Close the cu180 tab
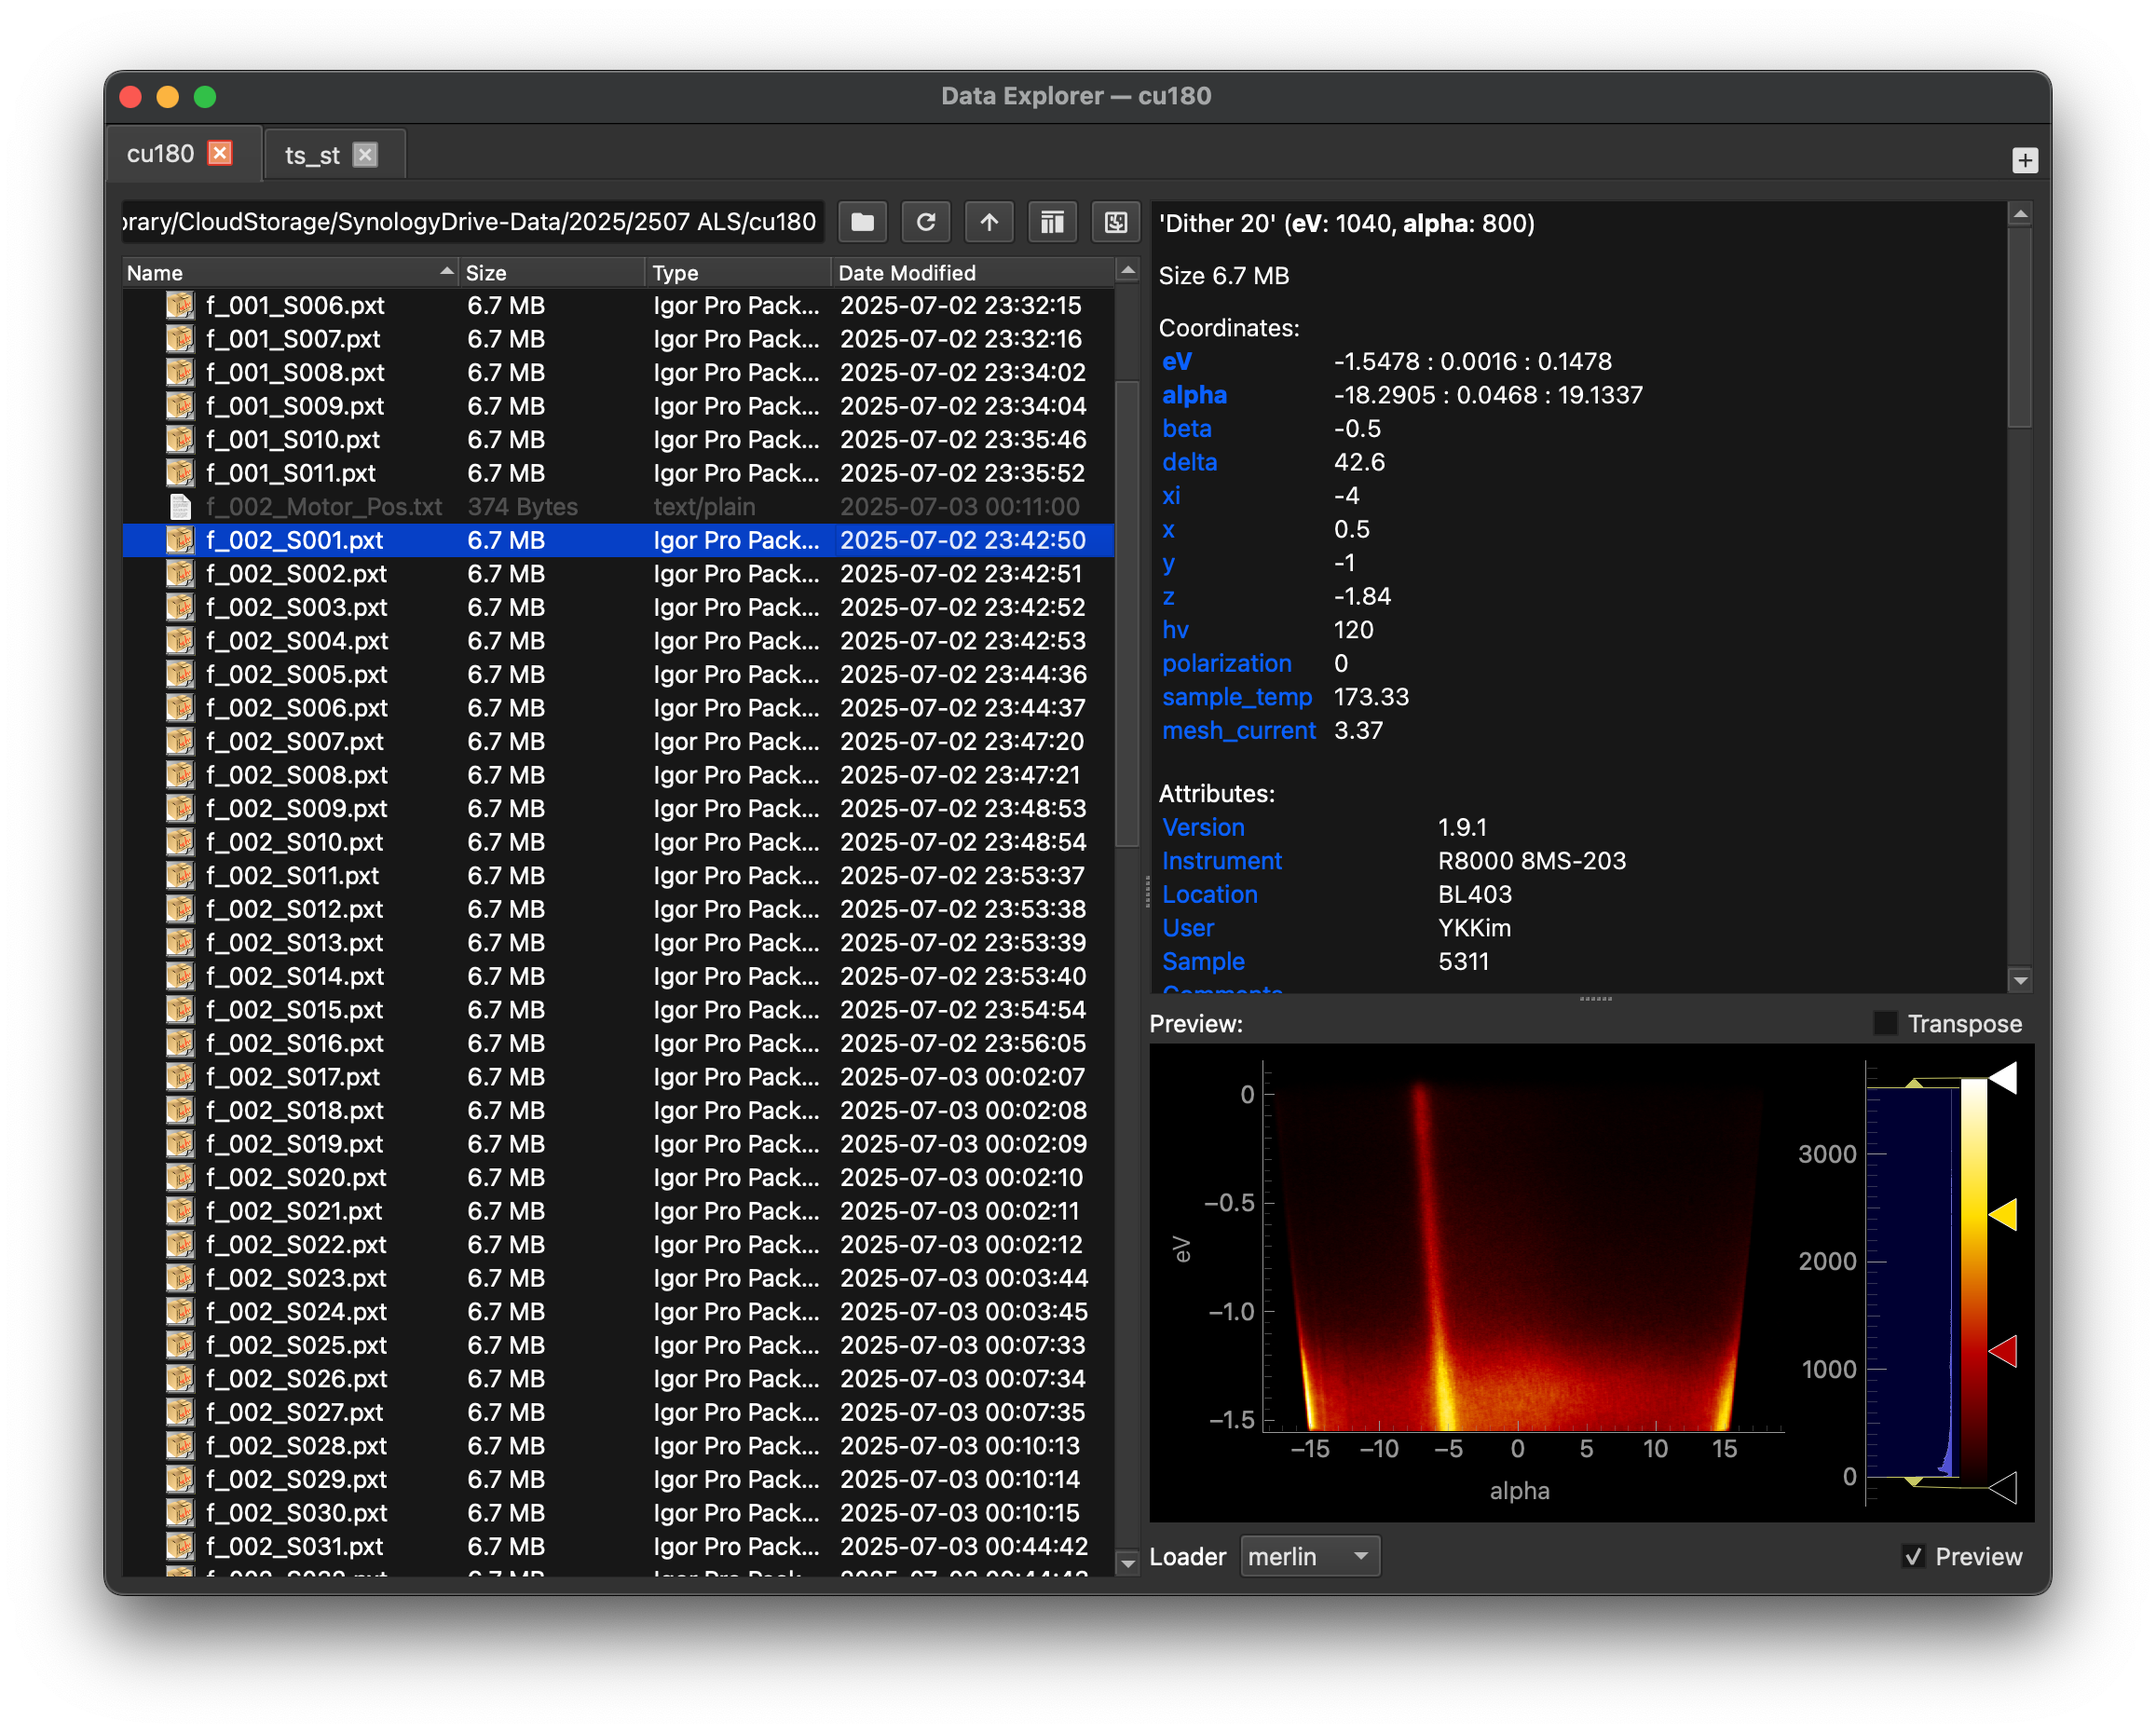The height and width of the screenshot is (1733, 2156). pos(220,153)
